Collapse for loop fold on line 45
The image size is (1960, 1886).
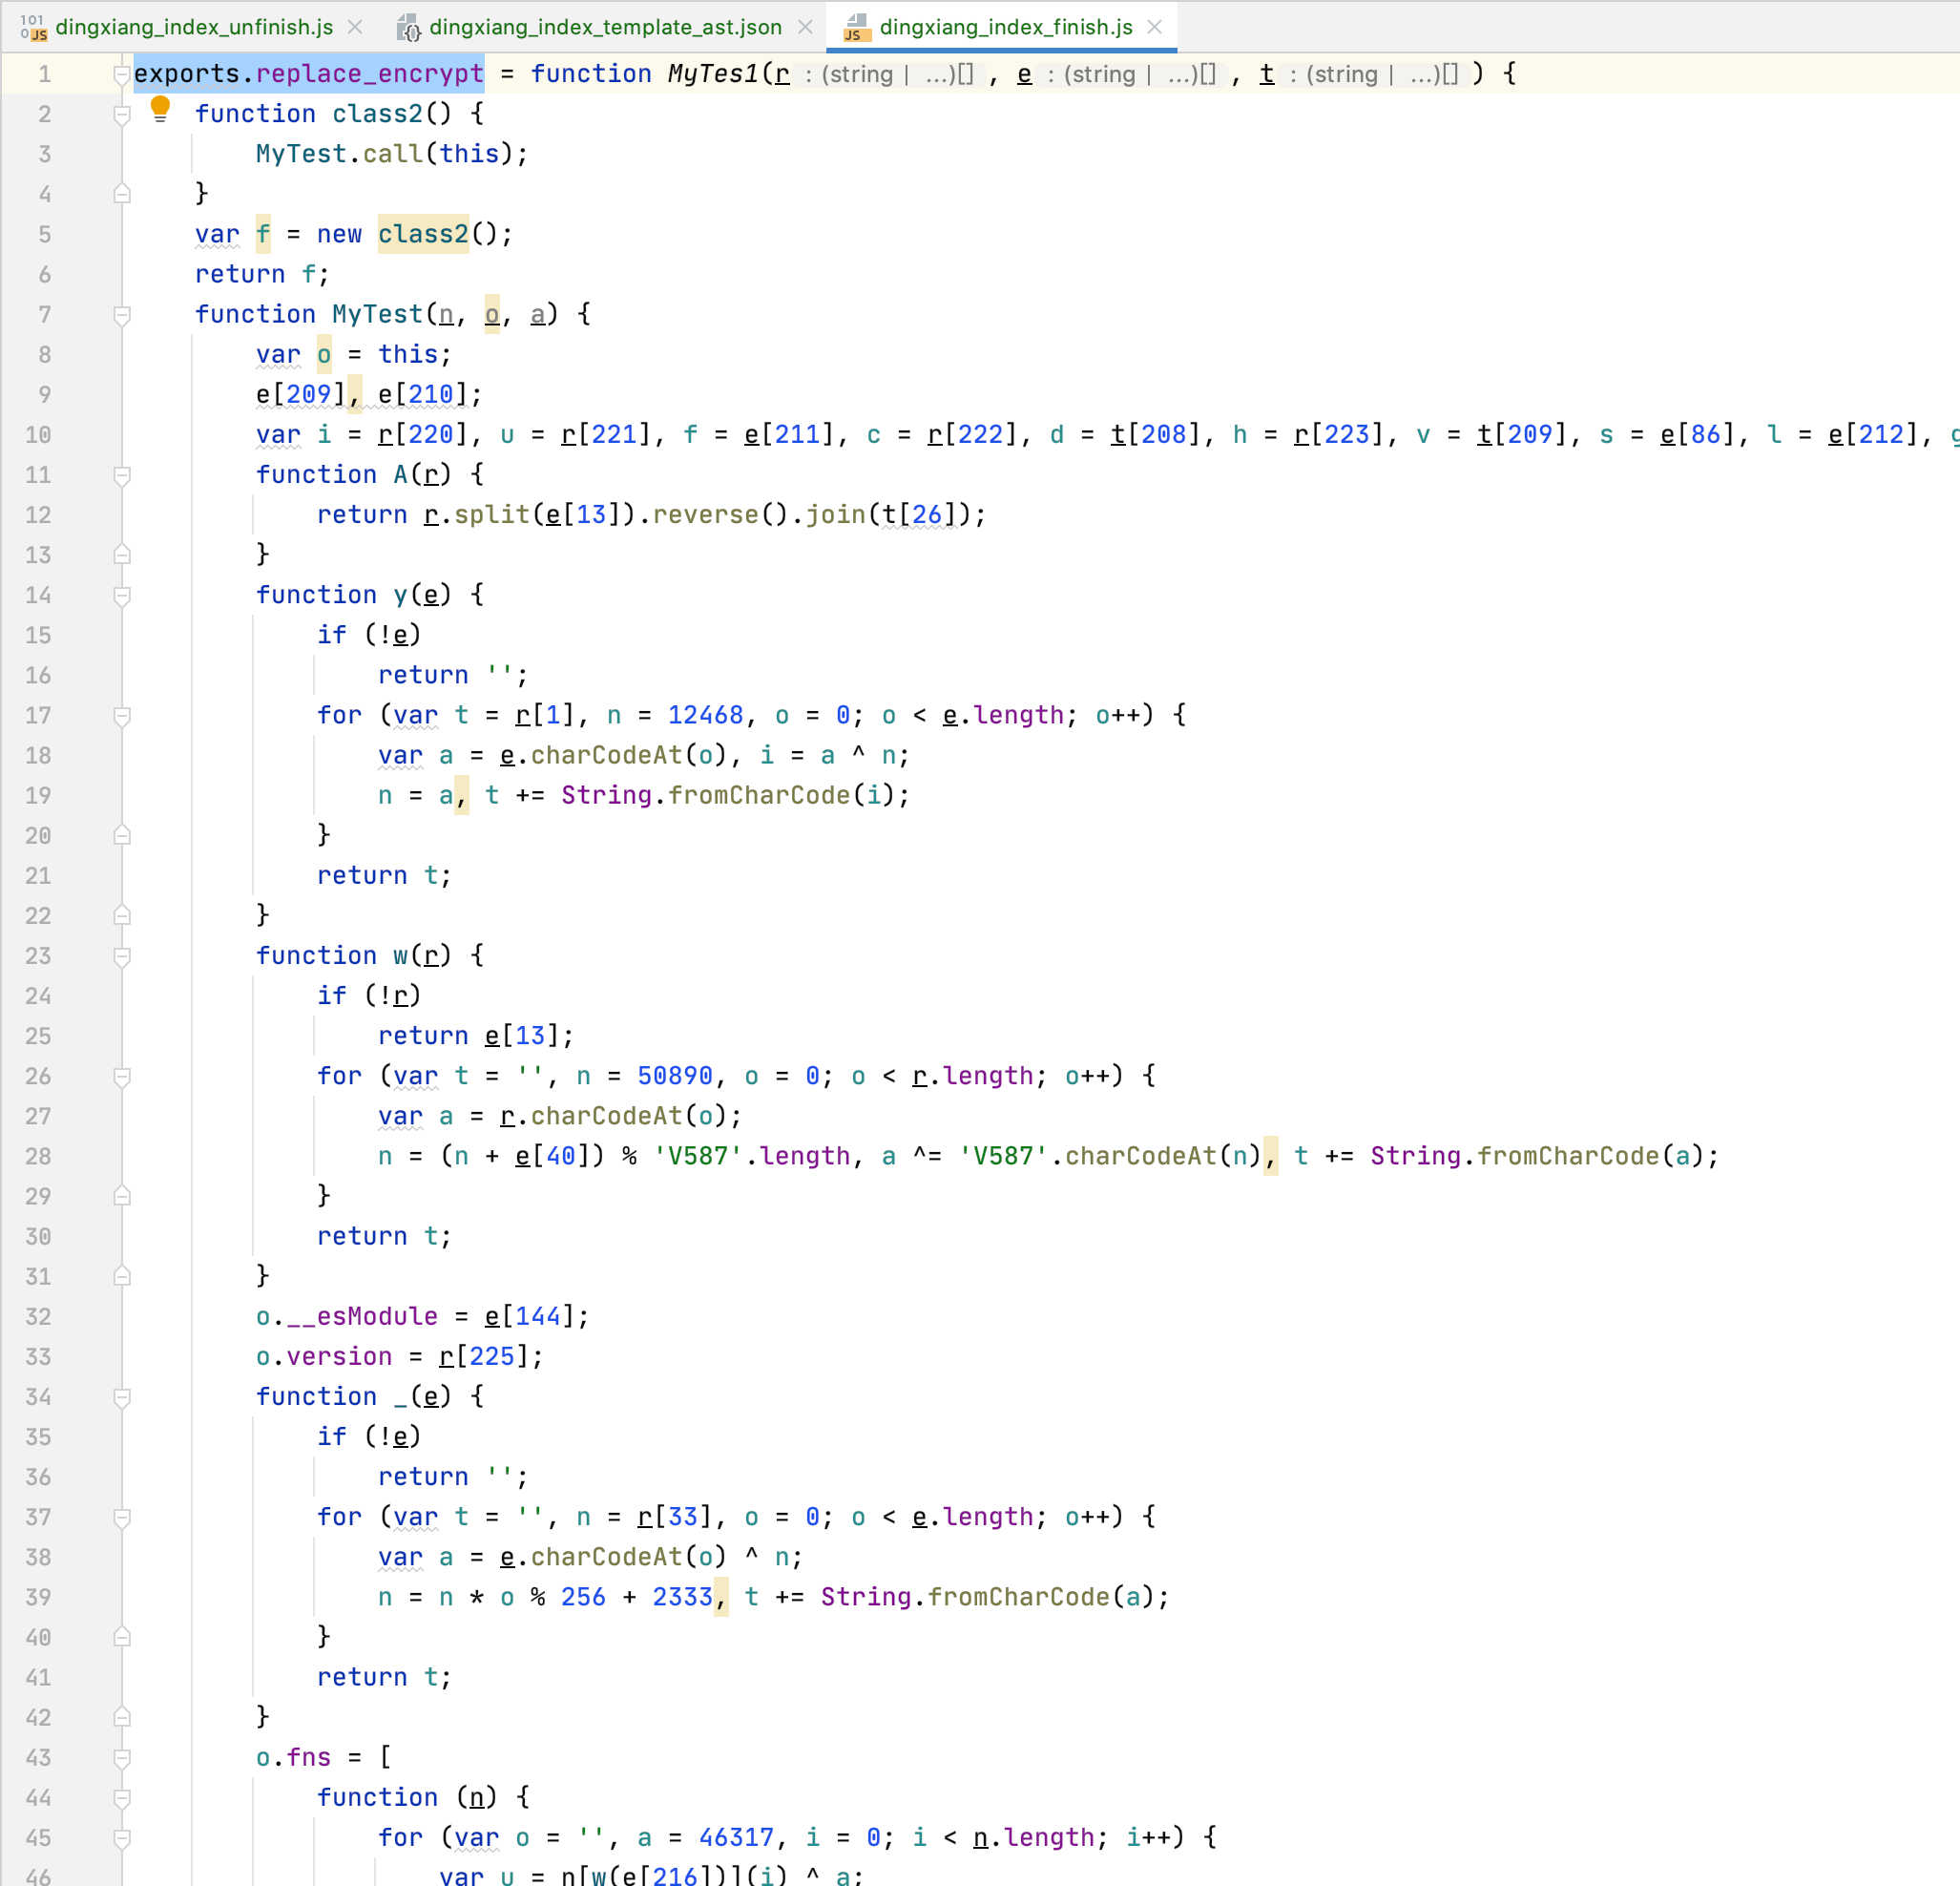tap(122, 1838)
